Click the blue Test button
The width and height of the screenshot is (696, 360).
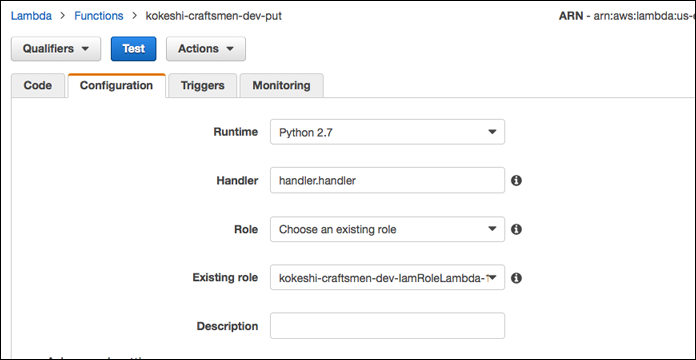click(134, 48)
